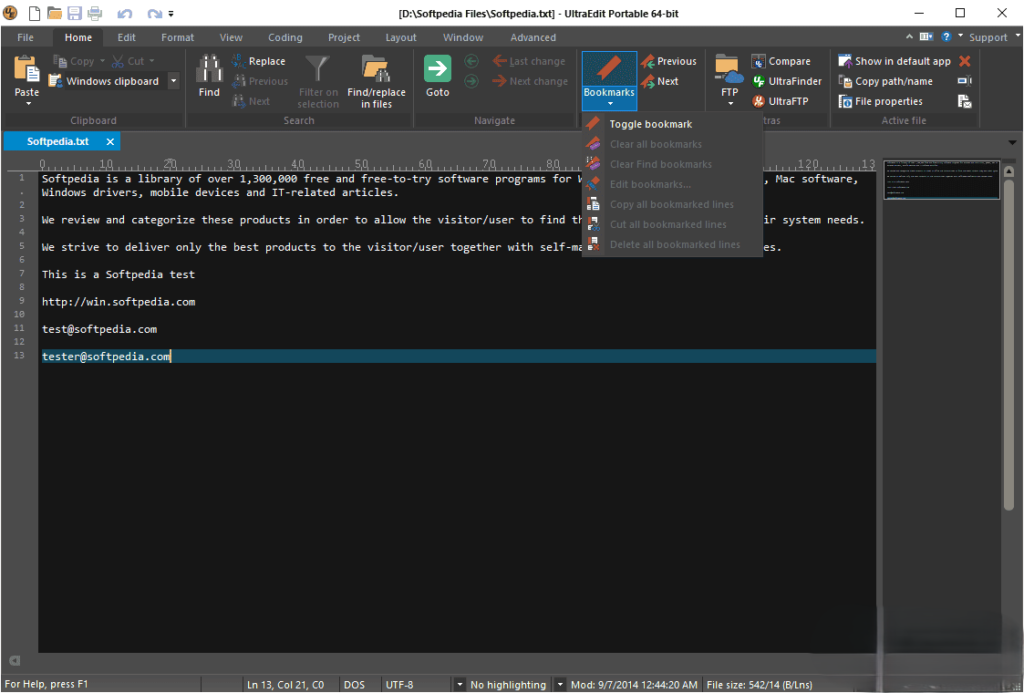Click Last change navigation button
This screenshot has height=693, width=1024.
[x=530, y=61]
